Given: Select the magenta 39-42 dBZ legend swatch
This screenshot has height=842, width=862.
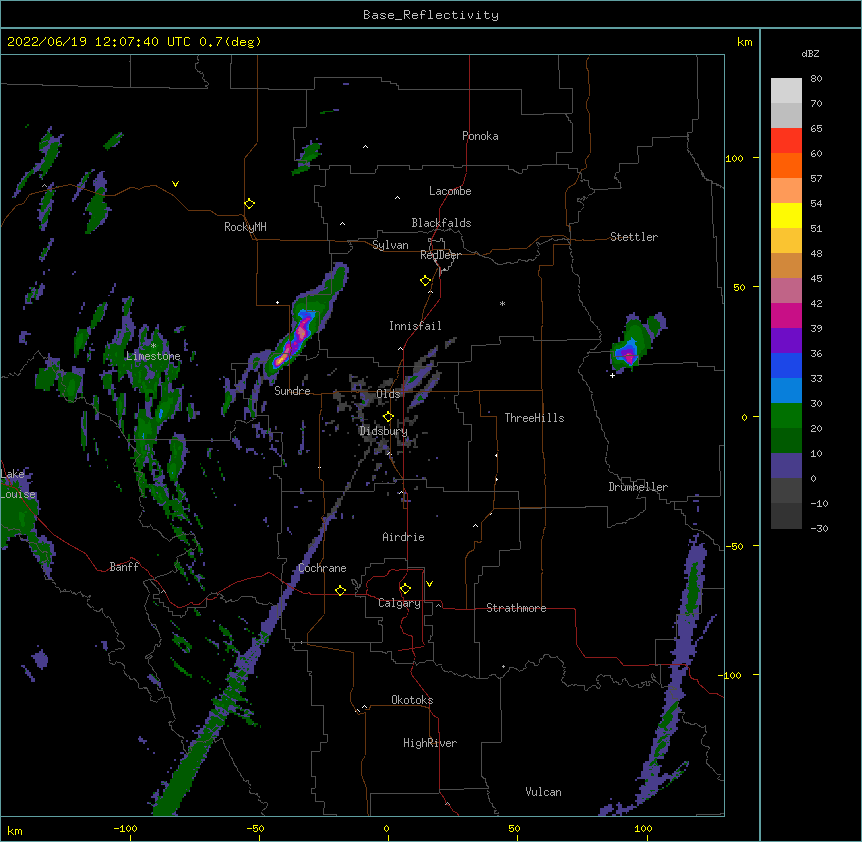Looking at the screenshot, I should [786, 315].
